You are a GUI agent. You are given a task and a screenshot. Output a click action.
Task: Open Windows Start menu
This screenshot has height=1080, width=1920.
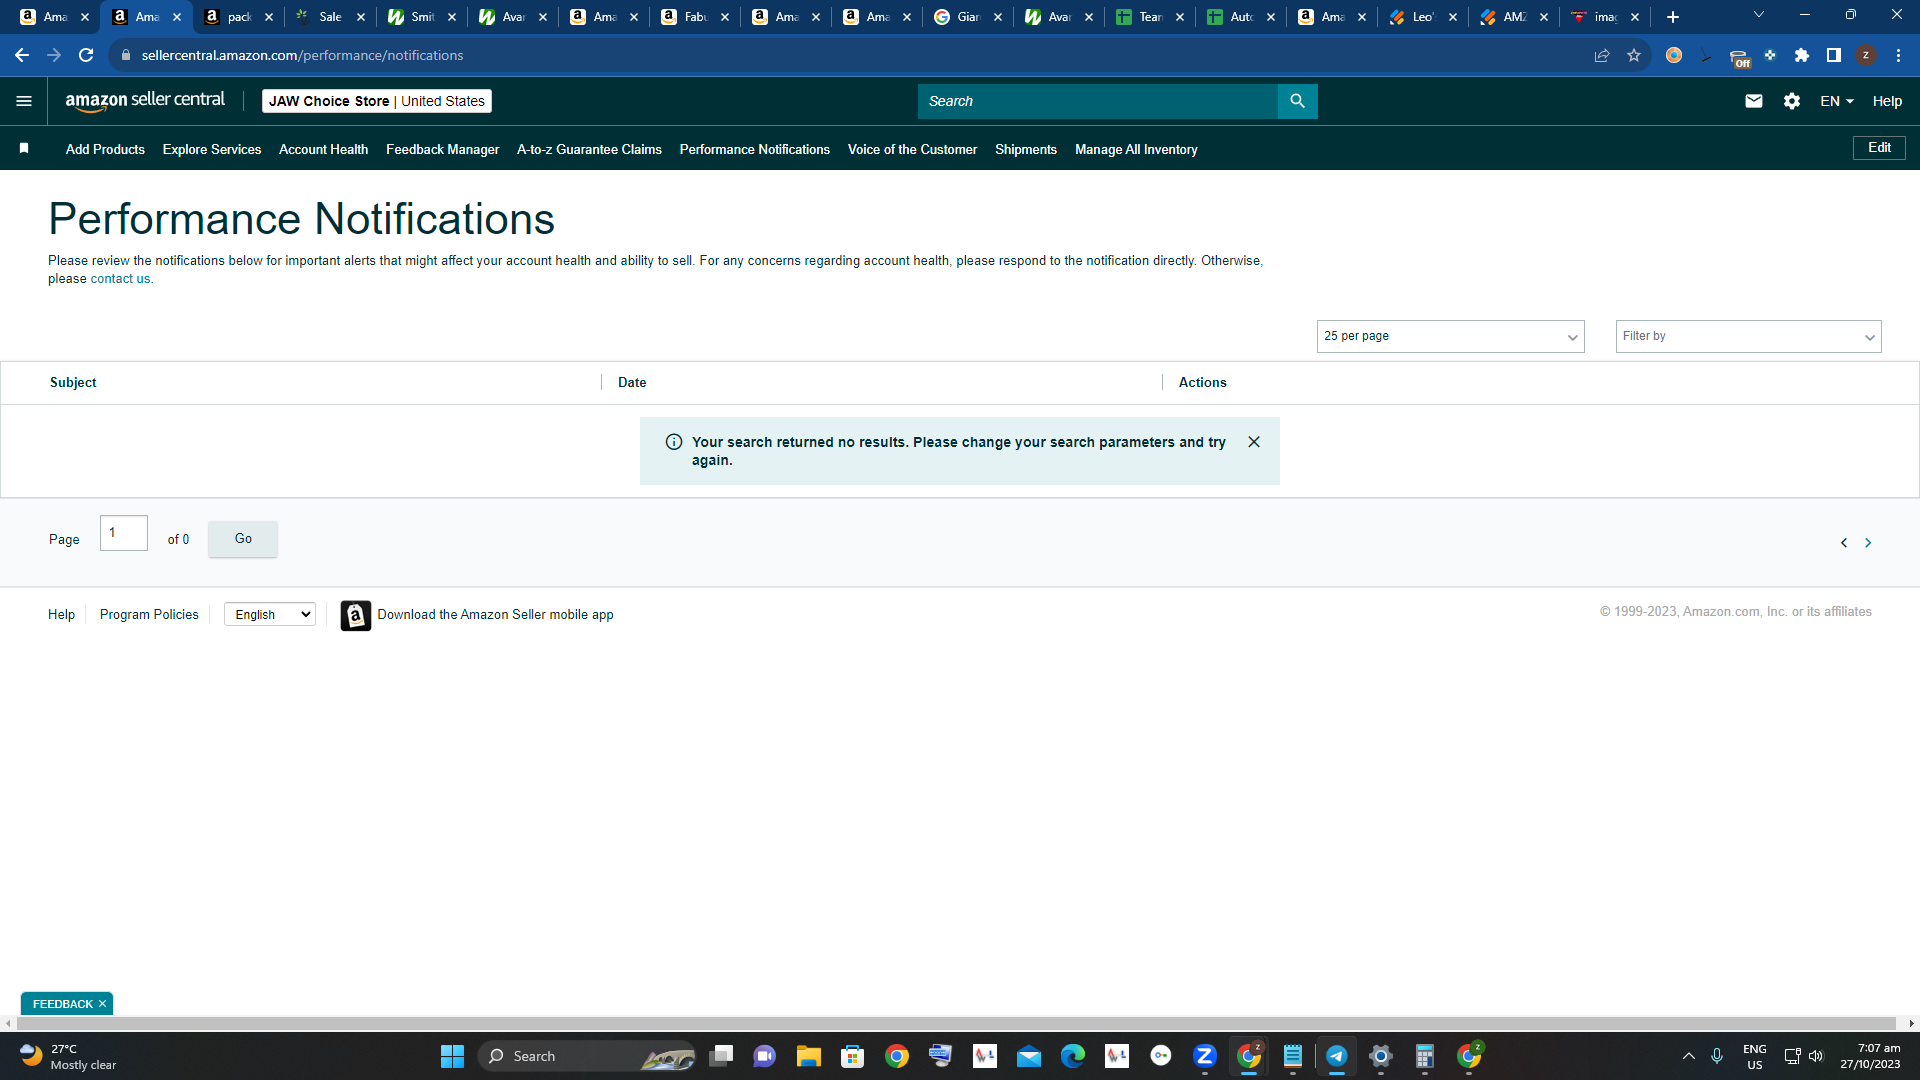[452, 1056]
